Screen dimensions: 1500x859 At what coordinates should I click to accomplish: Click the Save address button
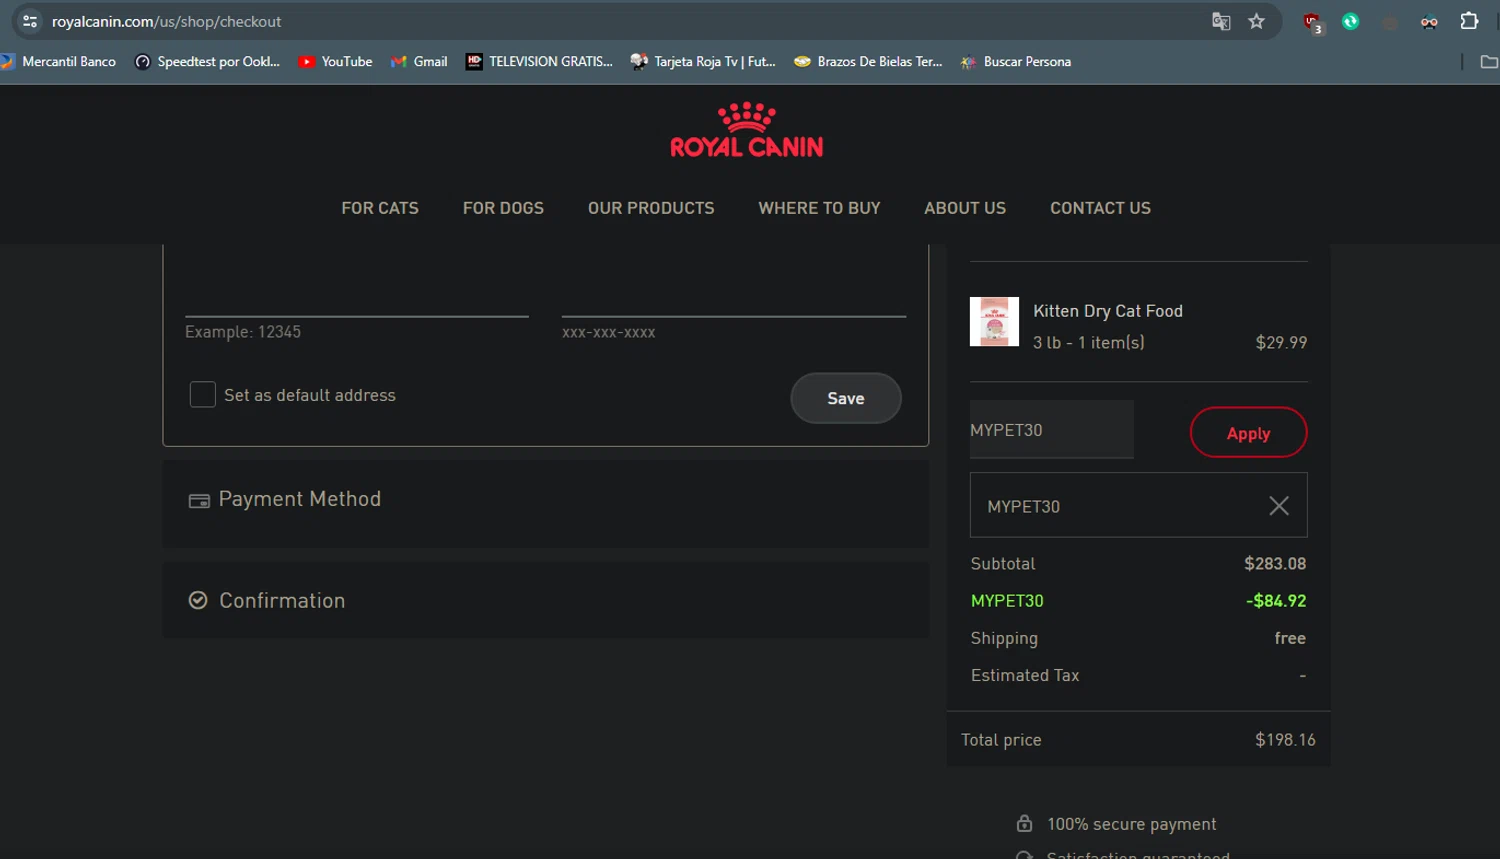coord(846,398)
